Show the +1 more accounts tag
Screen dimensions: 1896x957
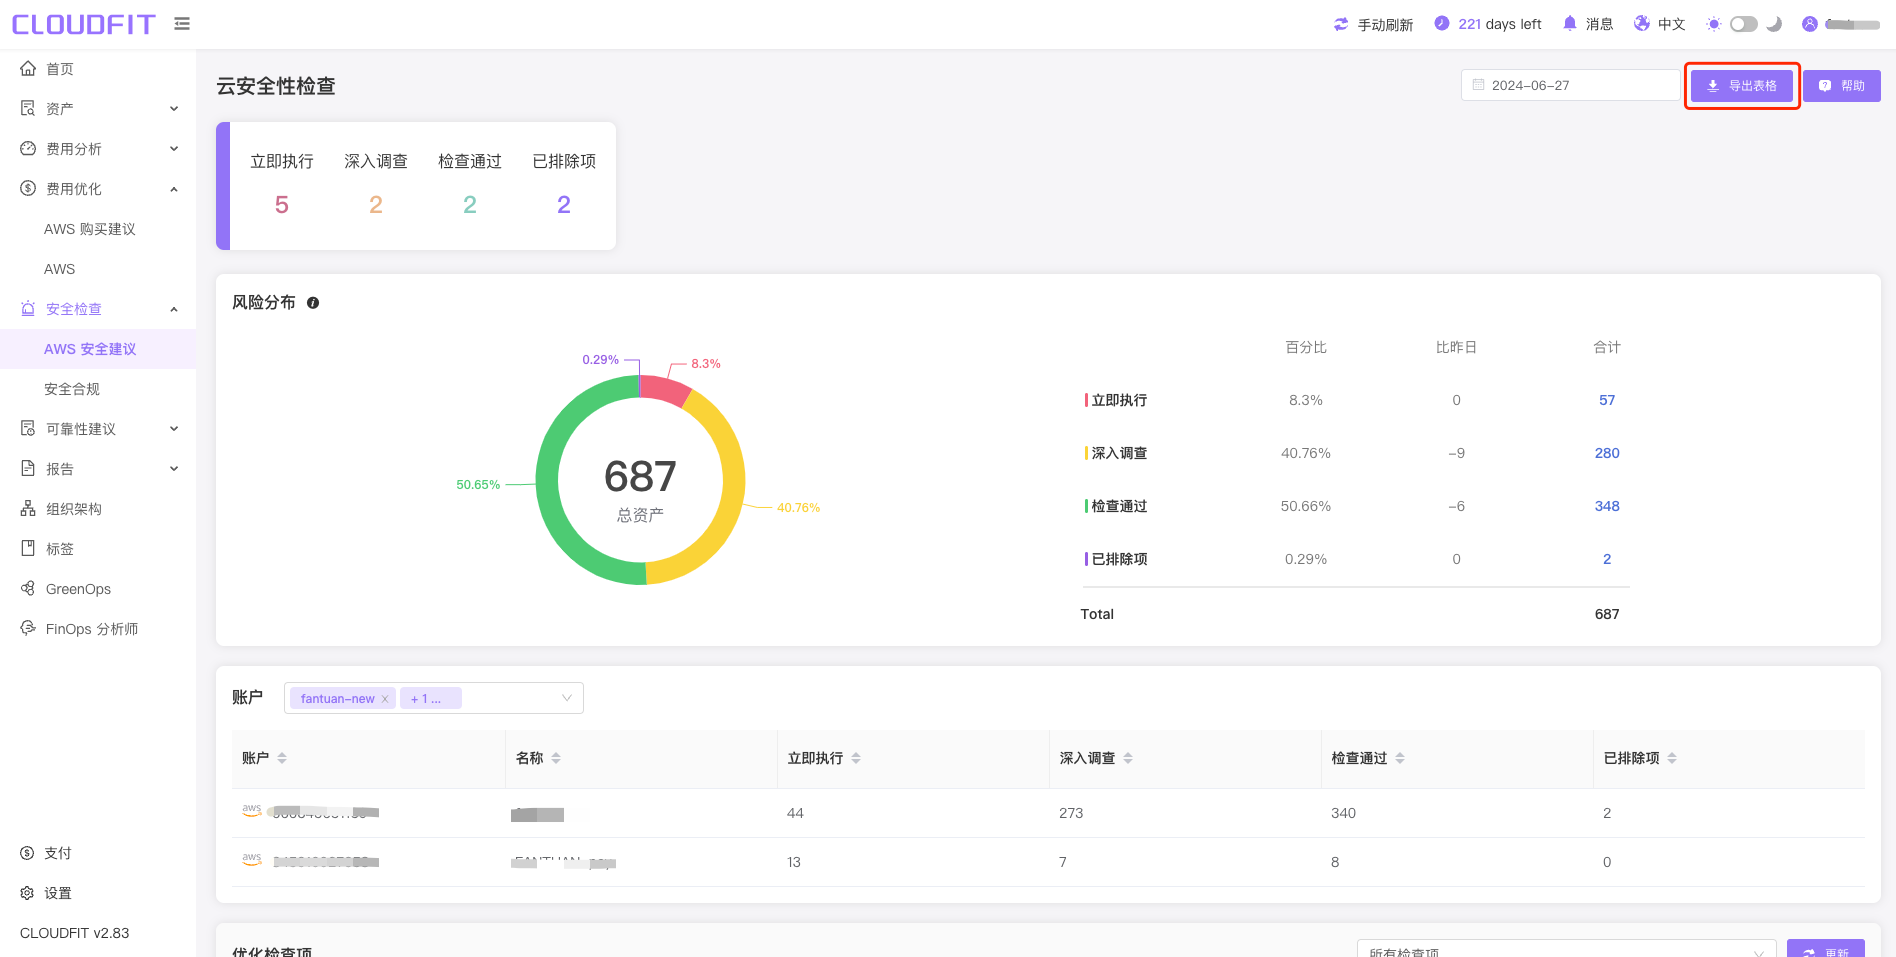click(x=430, y=698)
